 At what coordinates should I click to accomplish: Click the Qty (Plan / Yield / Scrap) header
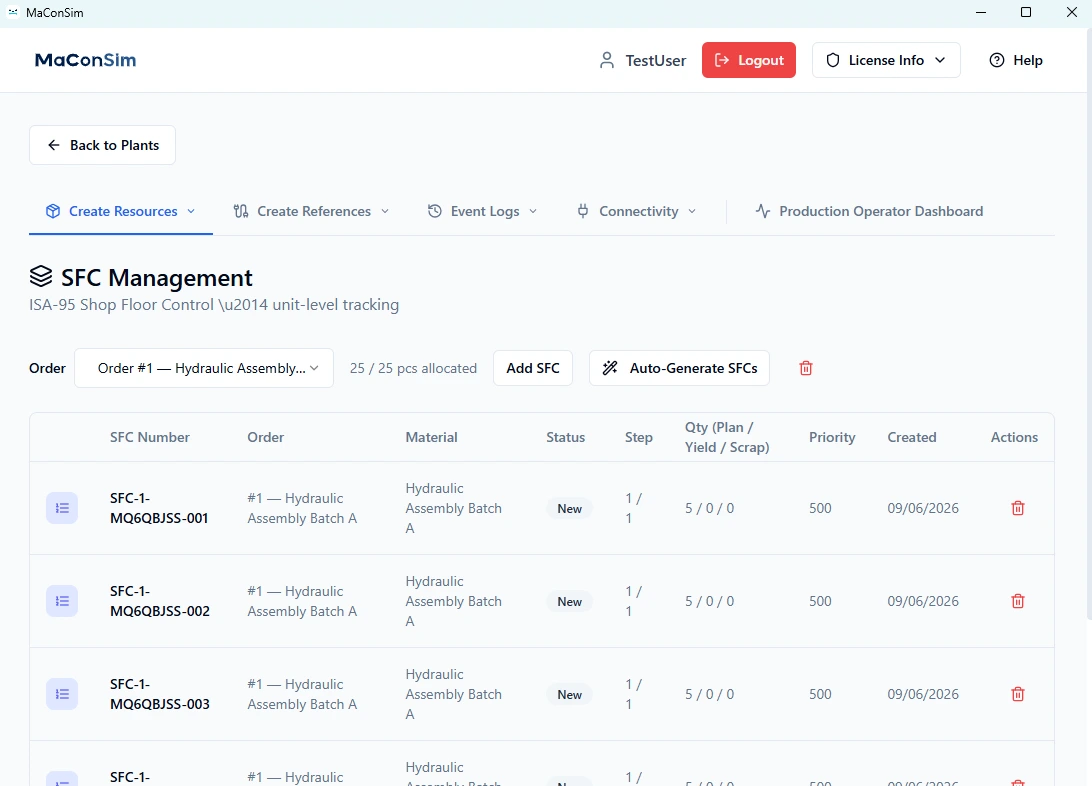(x=727, y=437)
